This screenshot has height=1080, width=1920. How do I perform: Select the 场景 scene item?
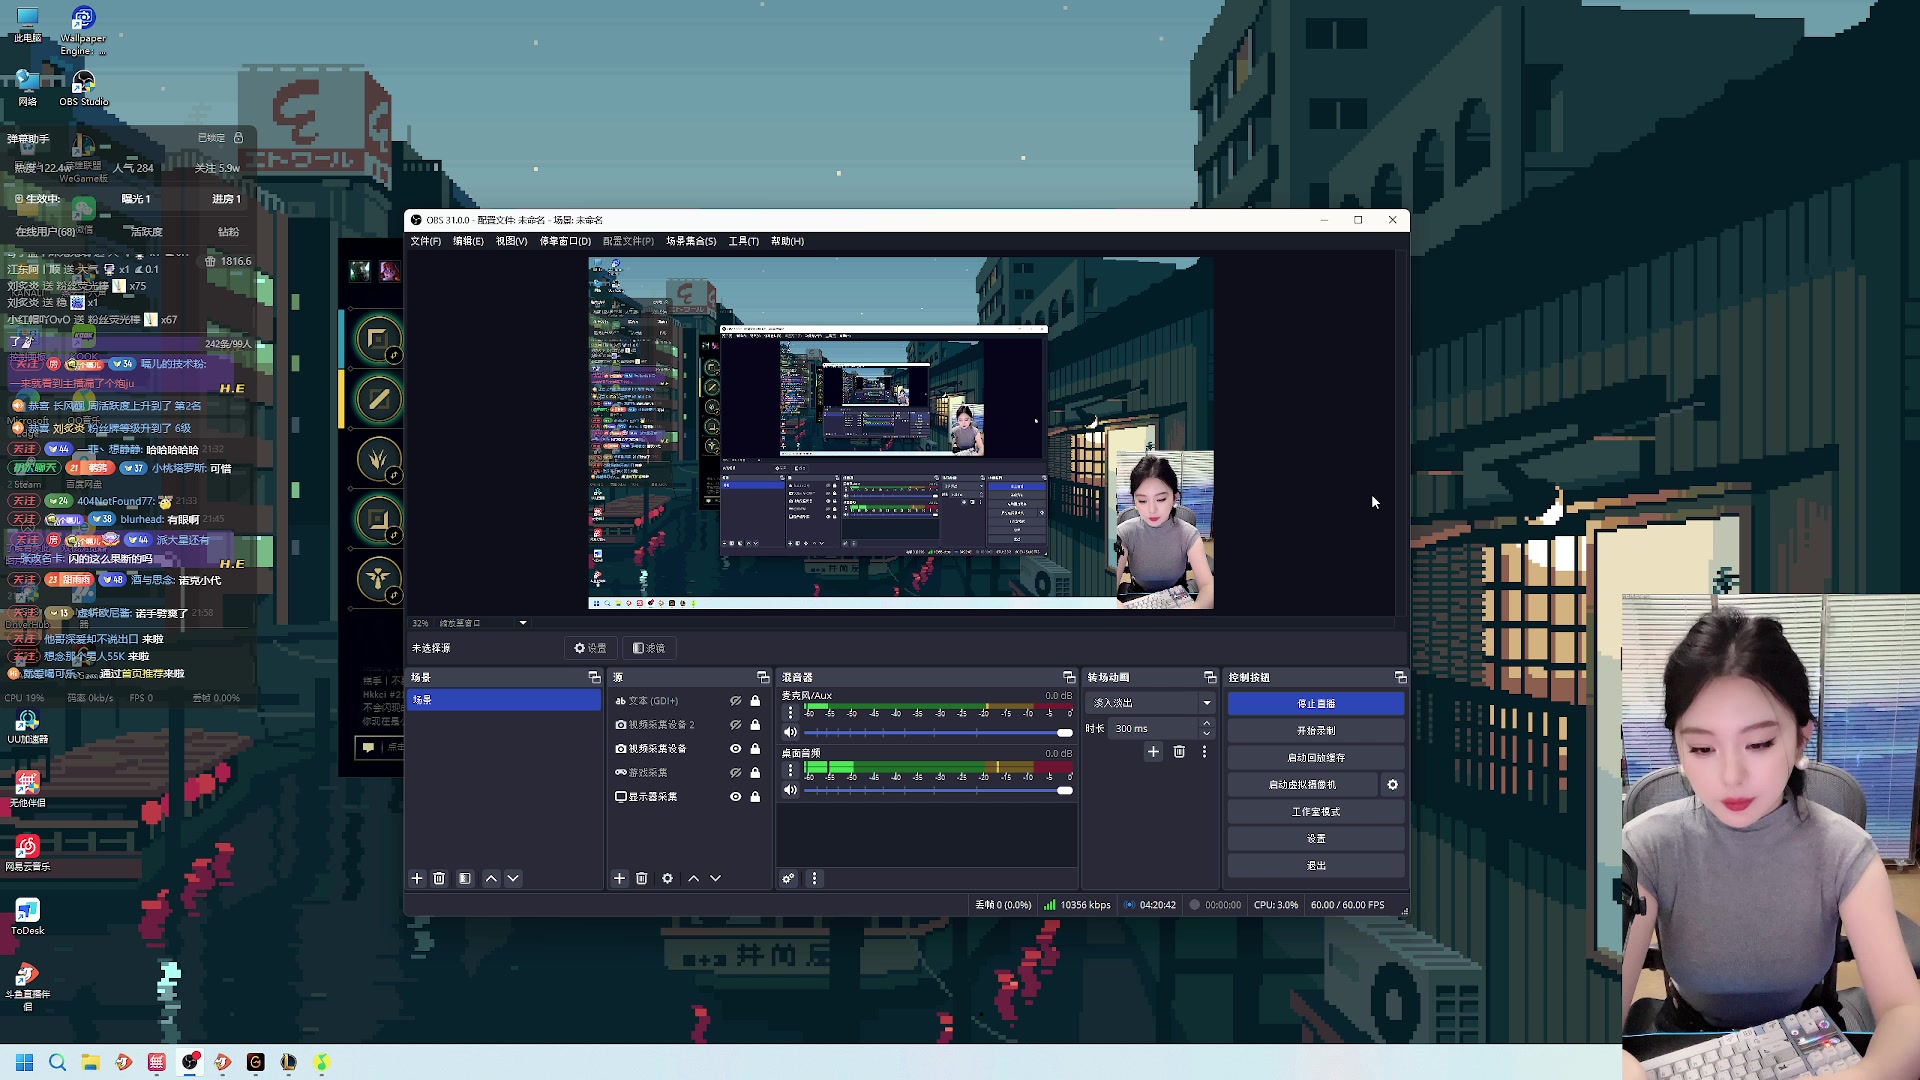point(503,700)
